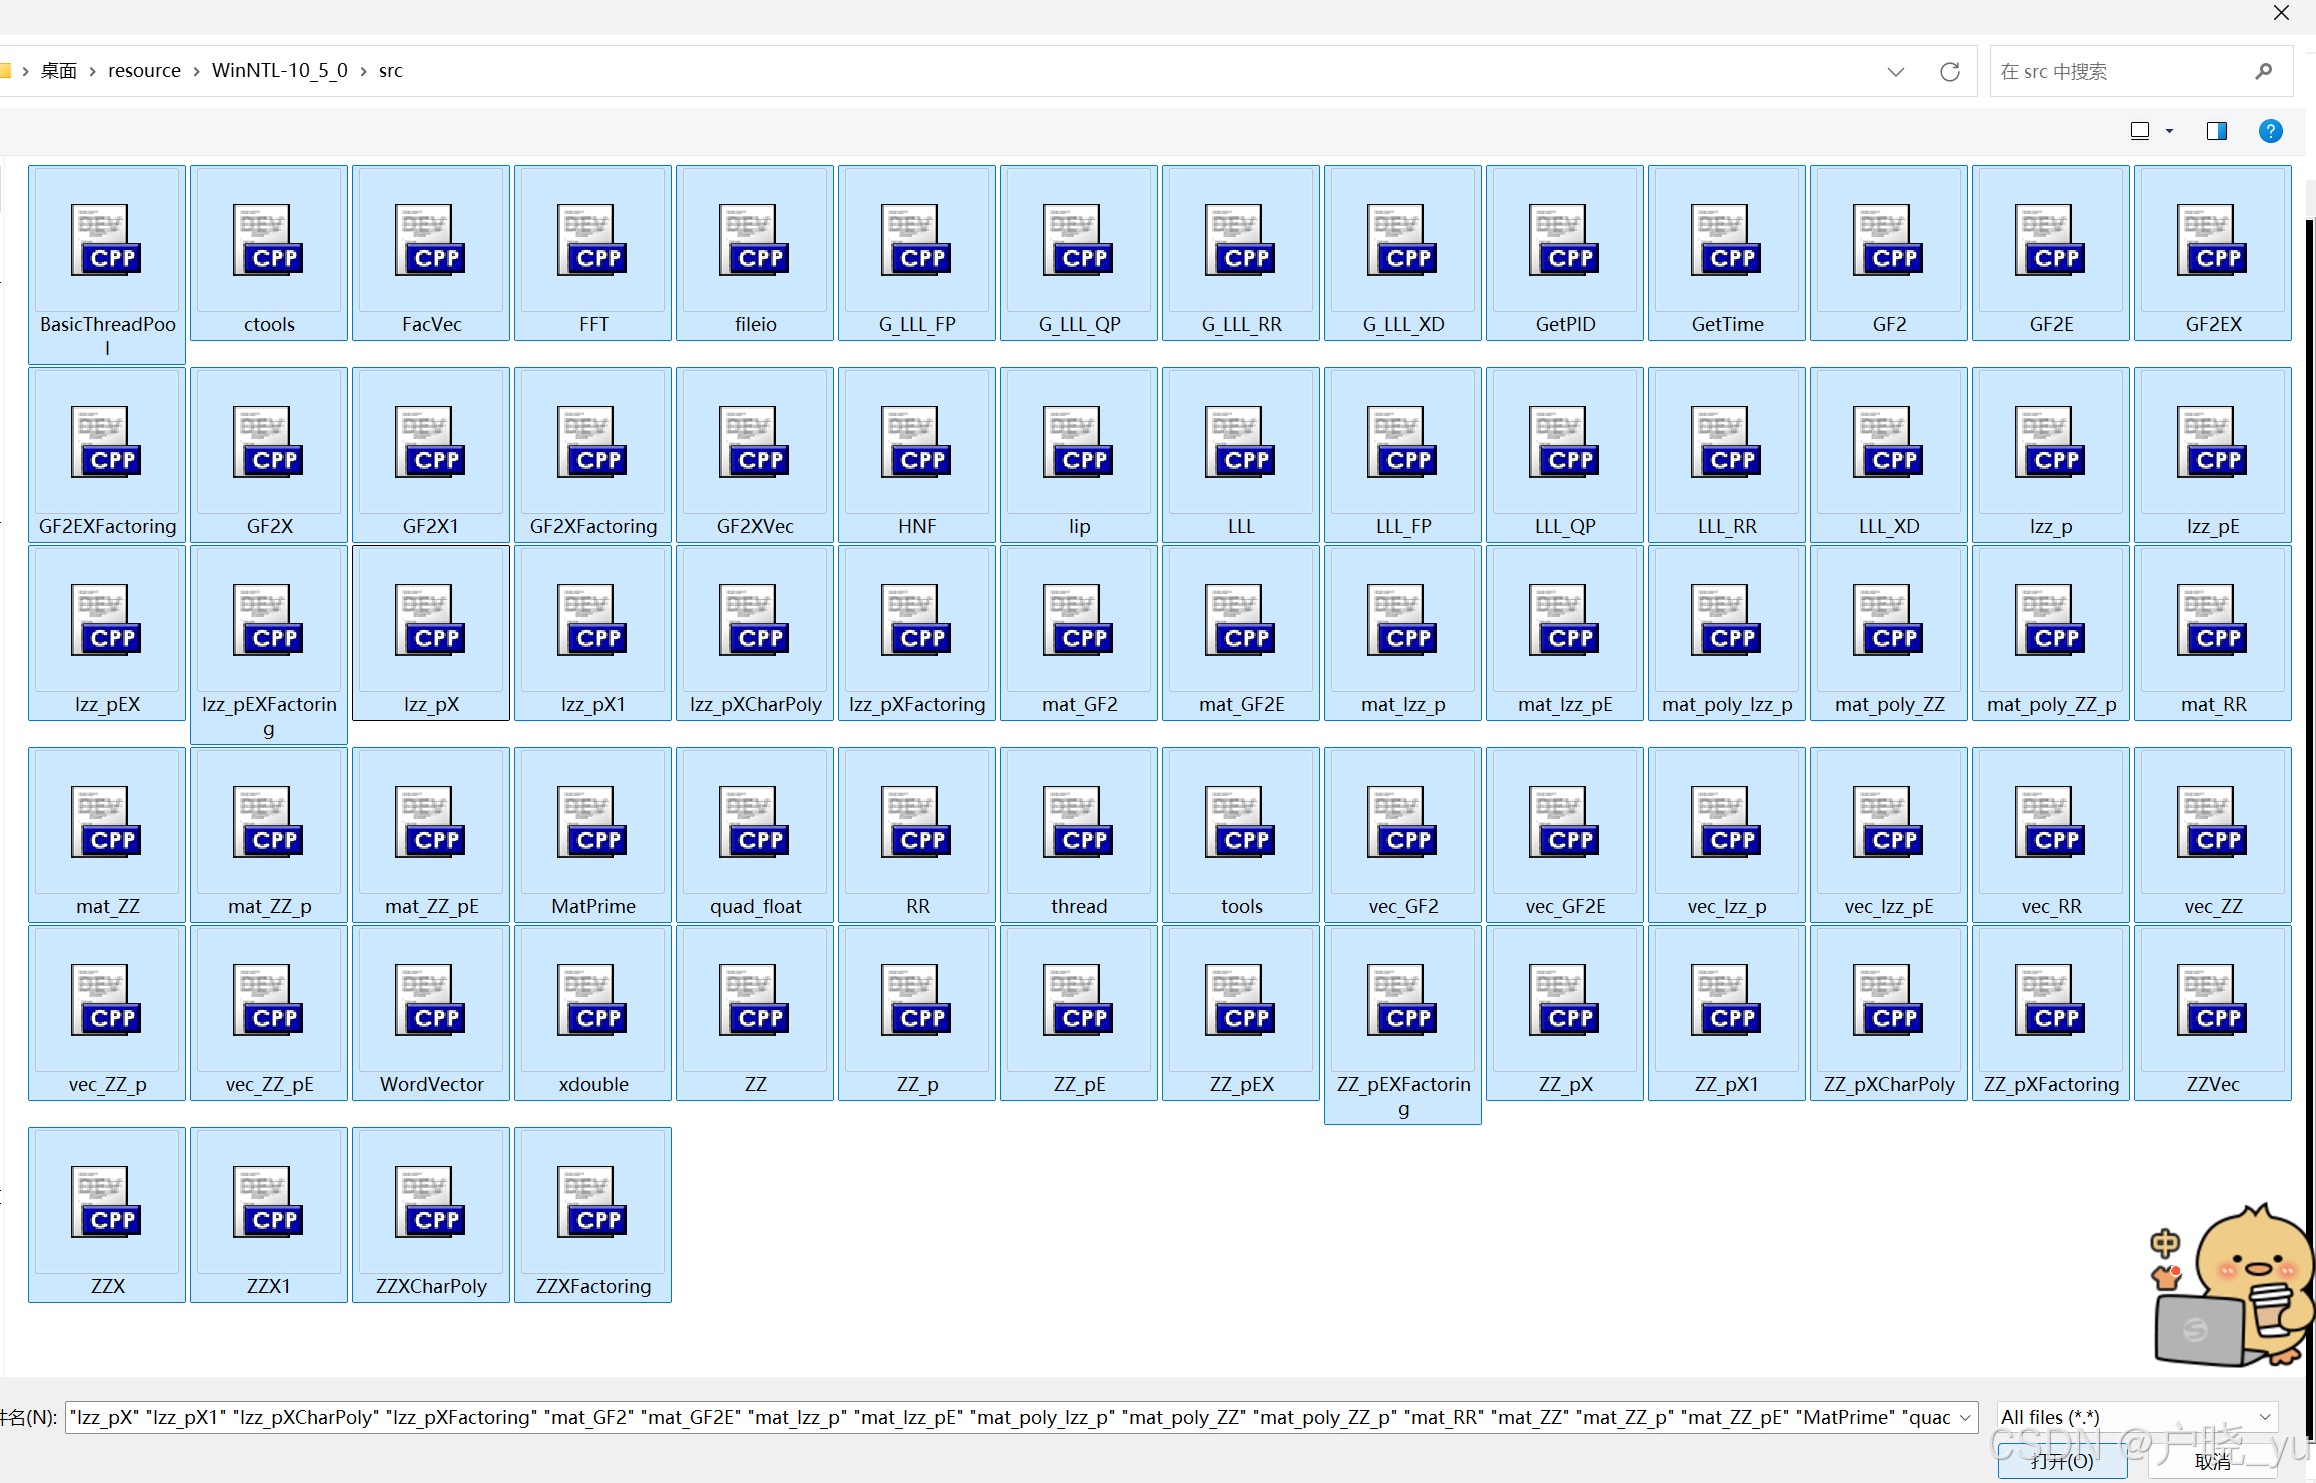Screen dimensions: 2316x1483
Task: Expand the address bar history dropdown
Action: tap(1895, 72)
